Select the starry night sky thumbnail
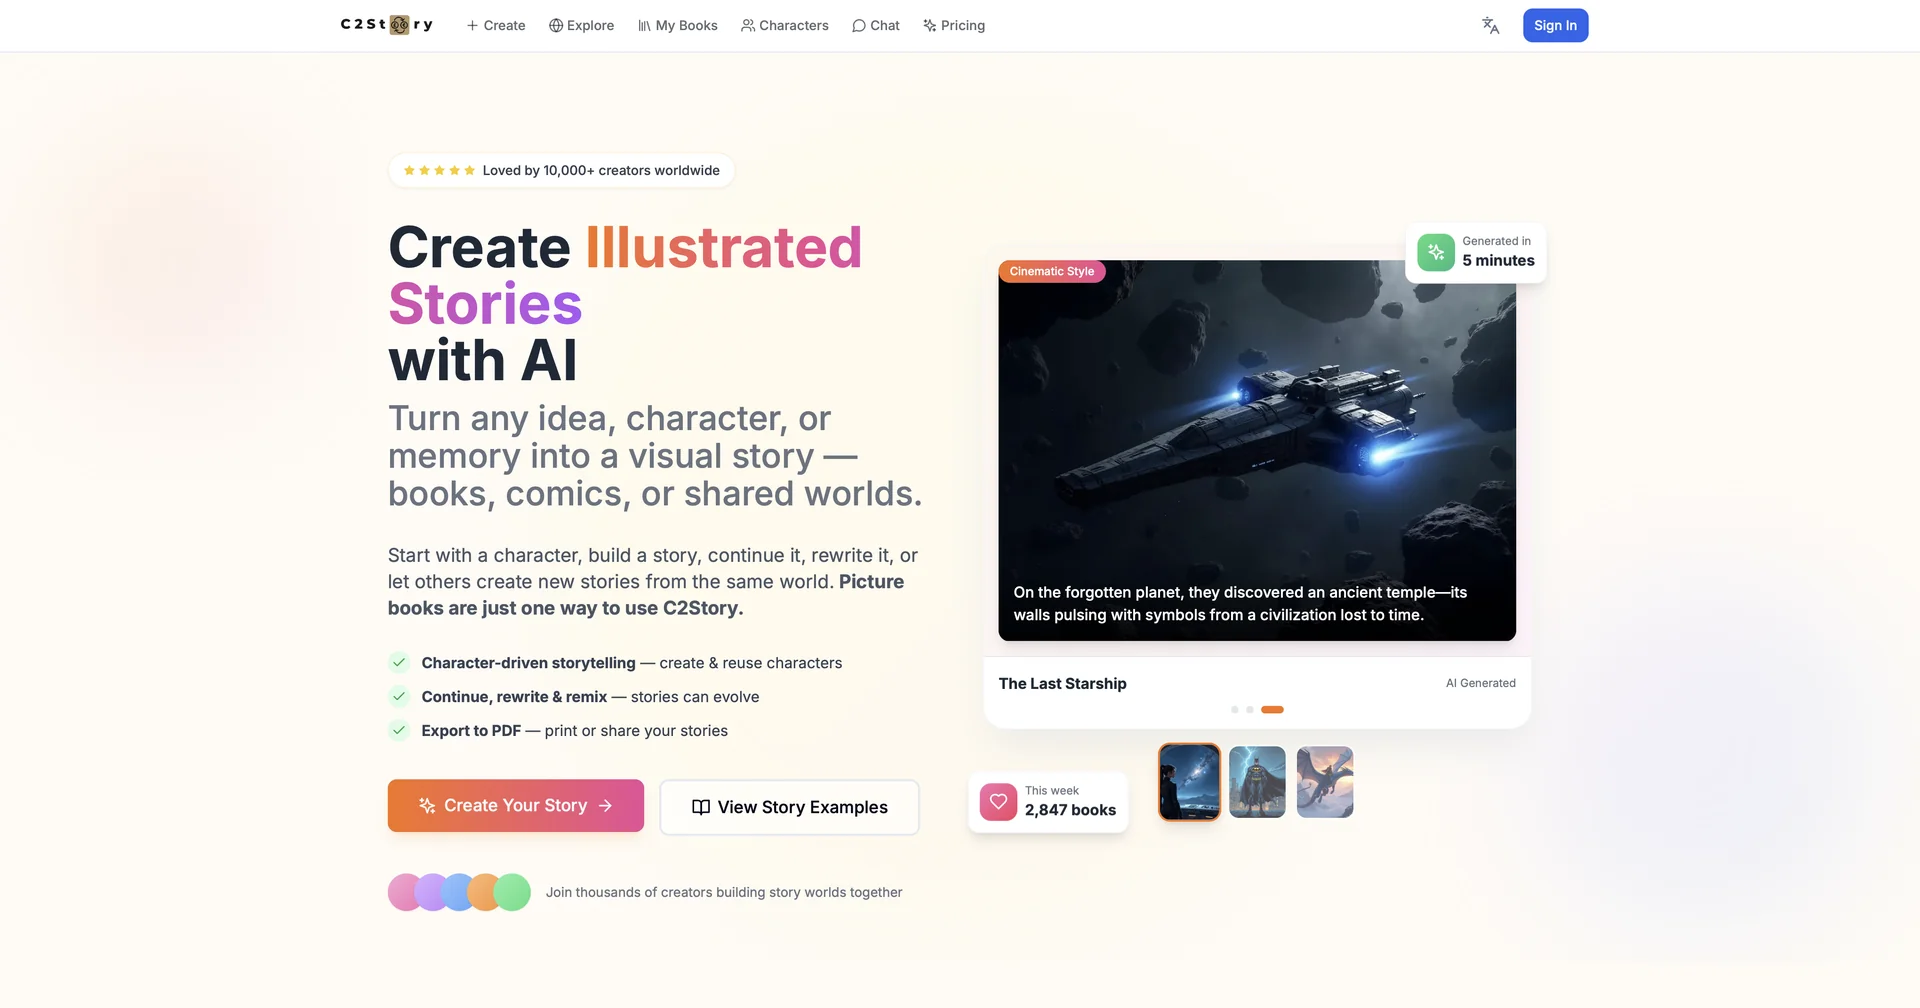This screenshot has width=1920, height=1008. (1190, 782)
